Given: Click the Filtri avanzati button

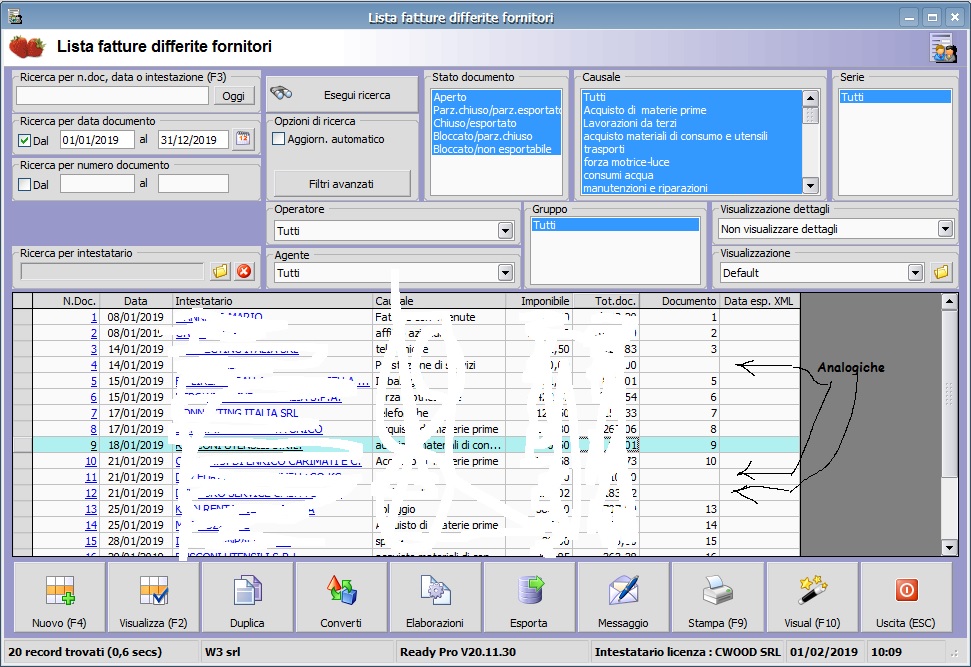Looking at the screenshot, I should coord(342,183).
